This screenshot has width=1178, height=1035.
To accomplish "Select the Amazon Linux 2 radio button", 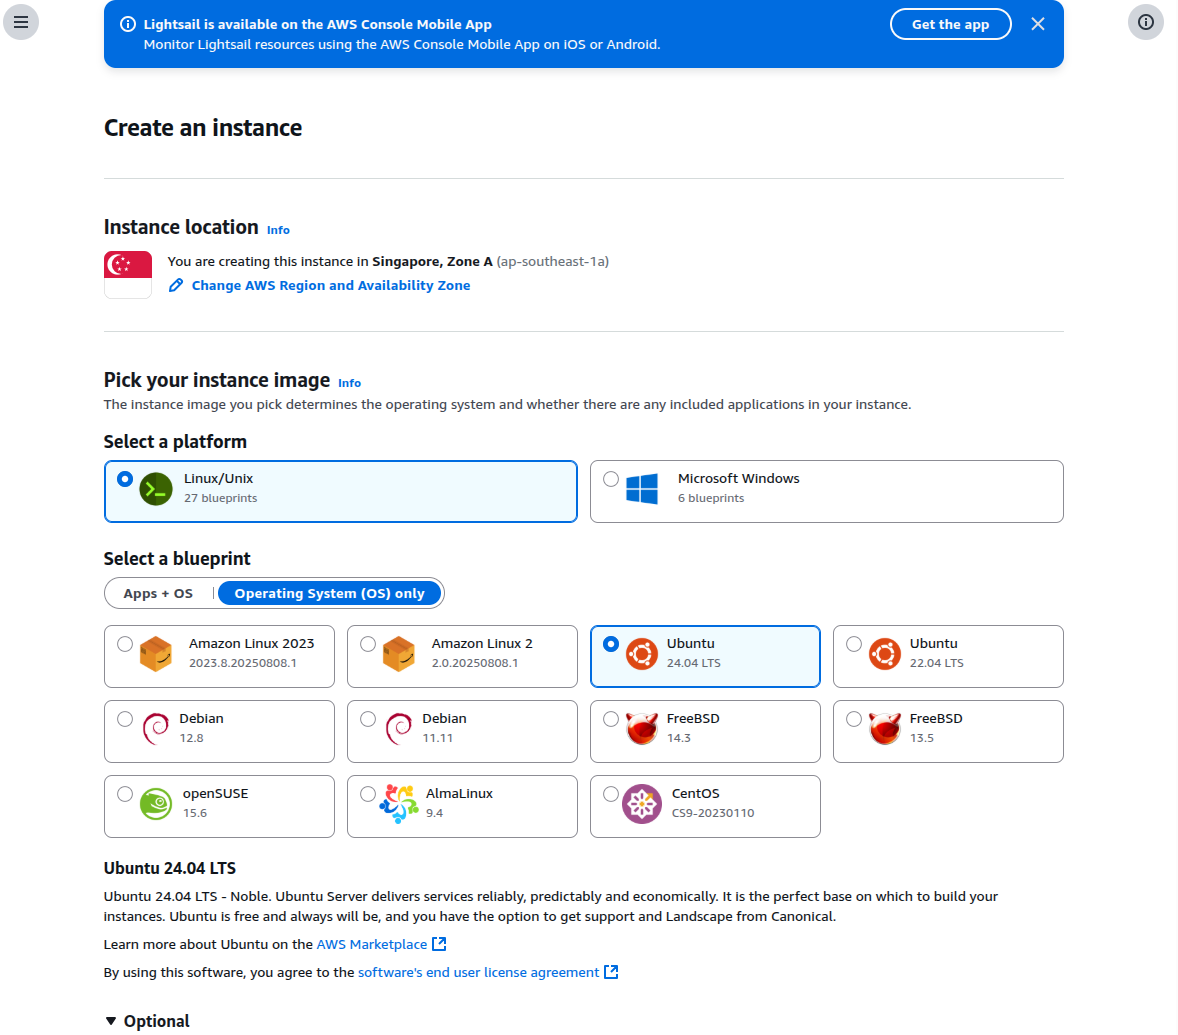I will tap(368, 644).
